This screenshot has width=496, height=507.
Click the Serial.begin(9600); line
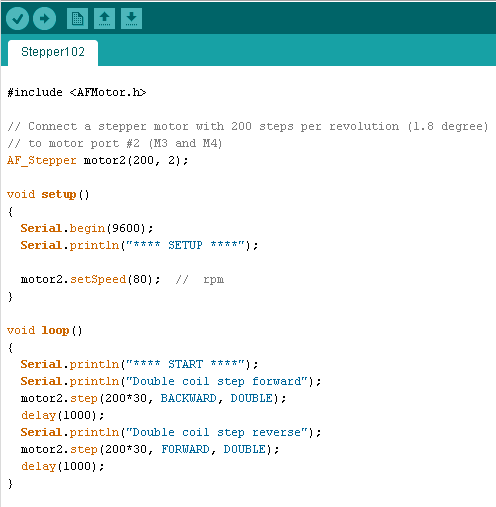[x=87, y=228]
